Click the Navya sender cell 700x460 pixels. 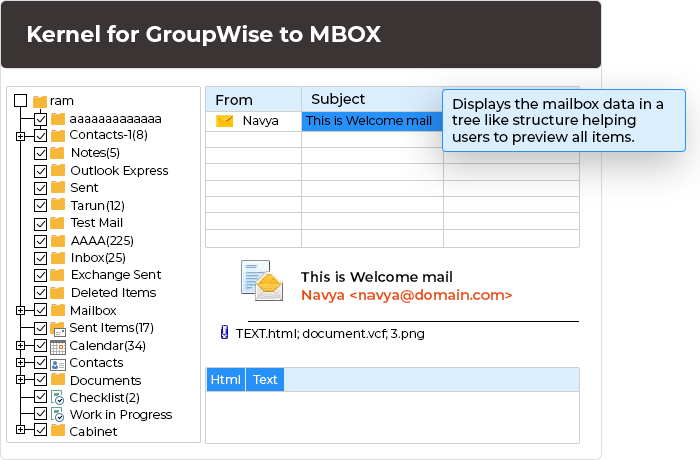point(254,121)
